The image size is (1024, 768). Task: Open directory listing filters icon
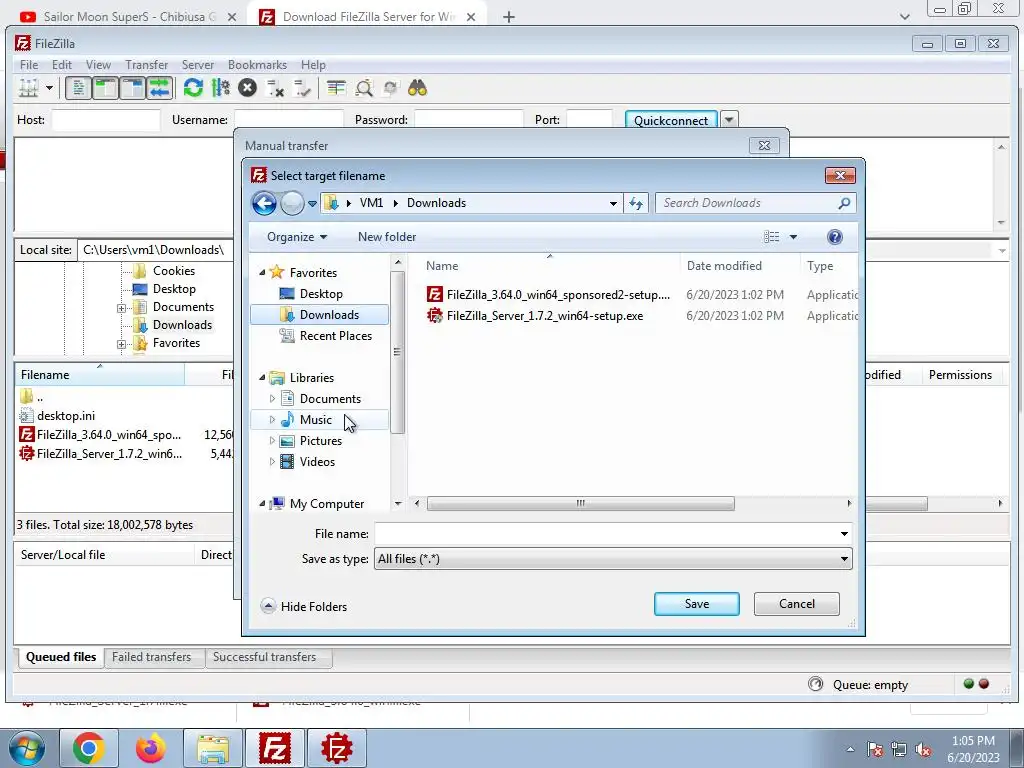click(336, 88)
